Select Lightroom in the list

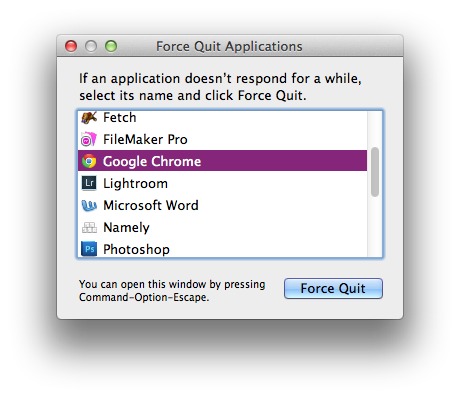pos(223,183)
